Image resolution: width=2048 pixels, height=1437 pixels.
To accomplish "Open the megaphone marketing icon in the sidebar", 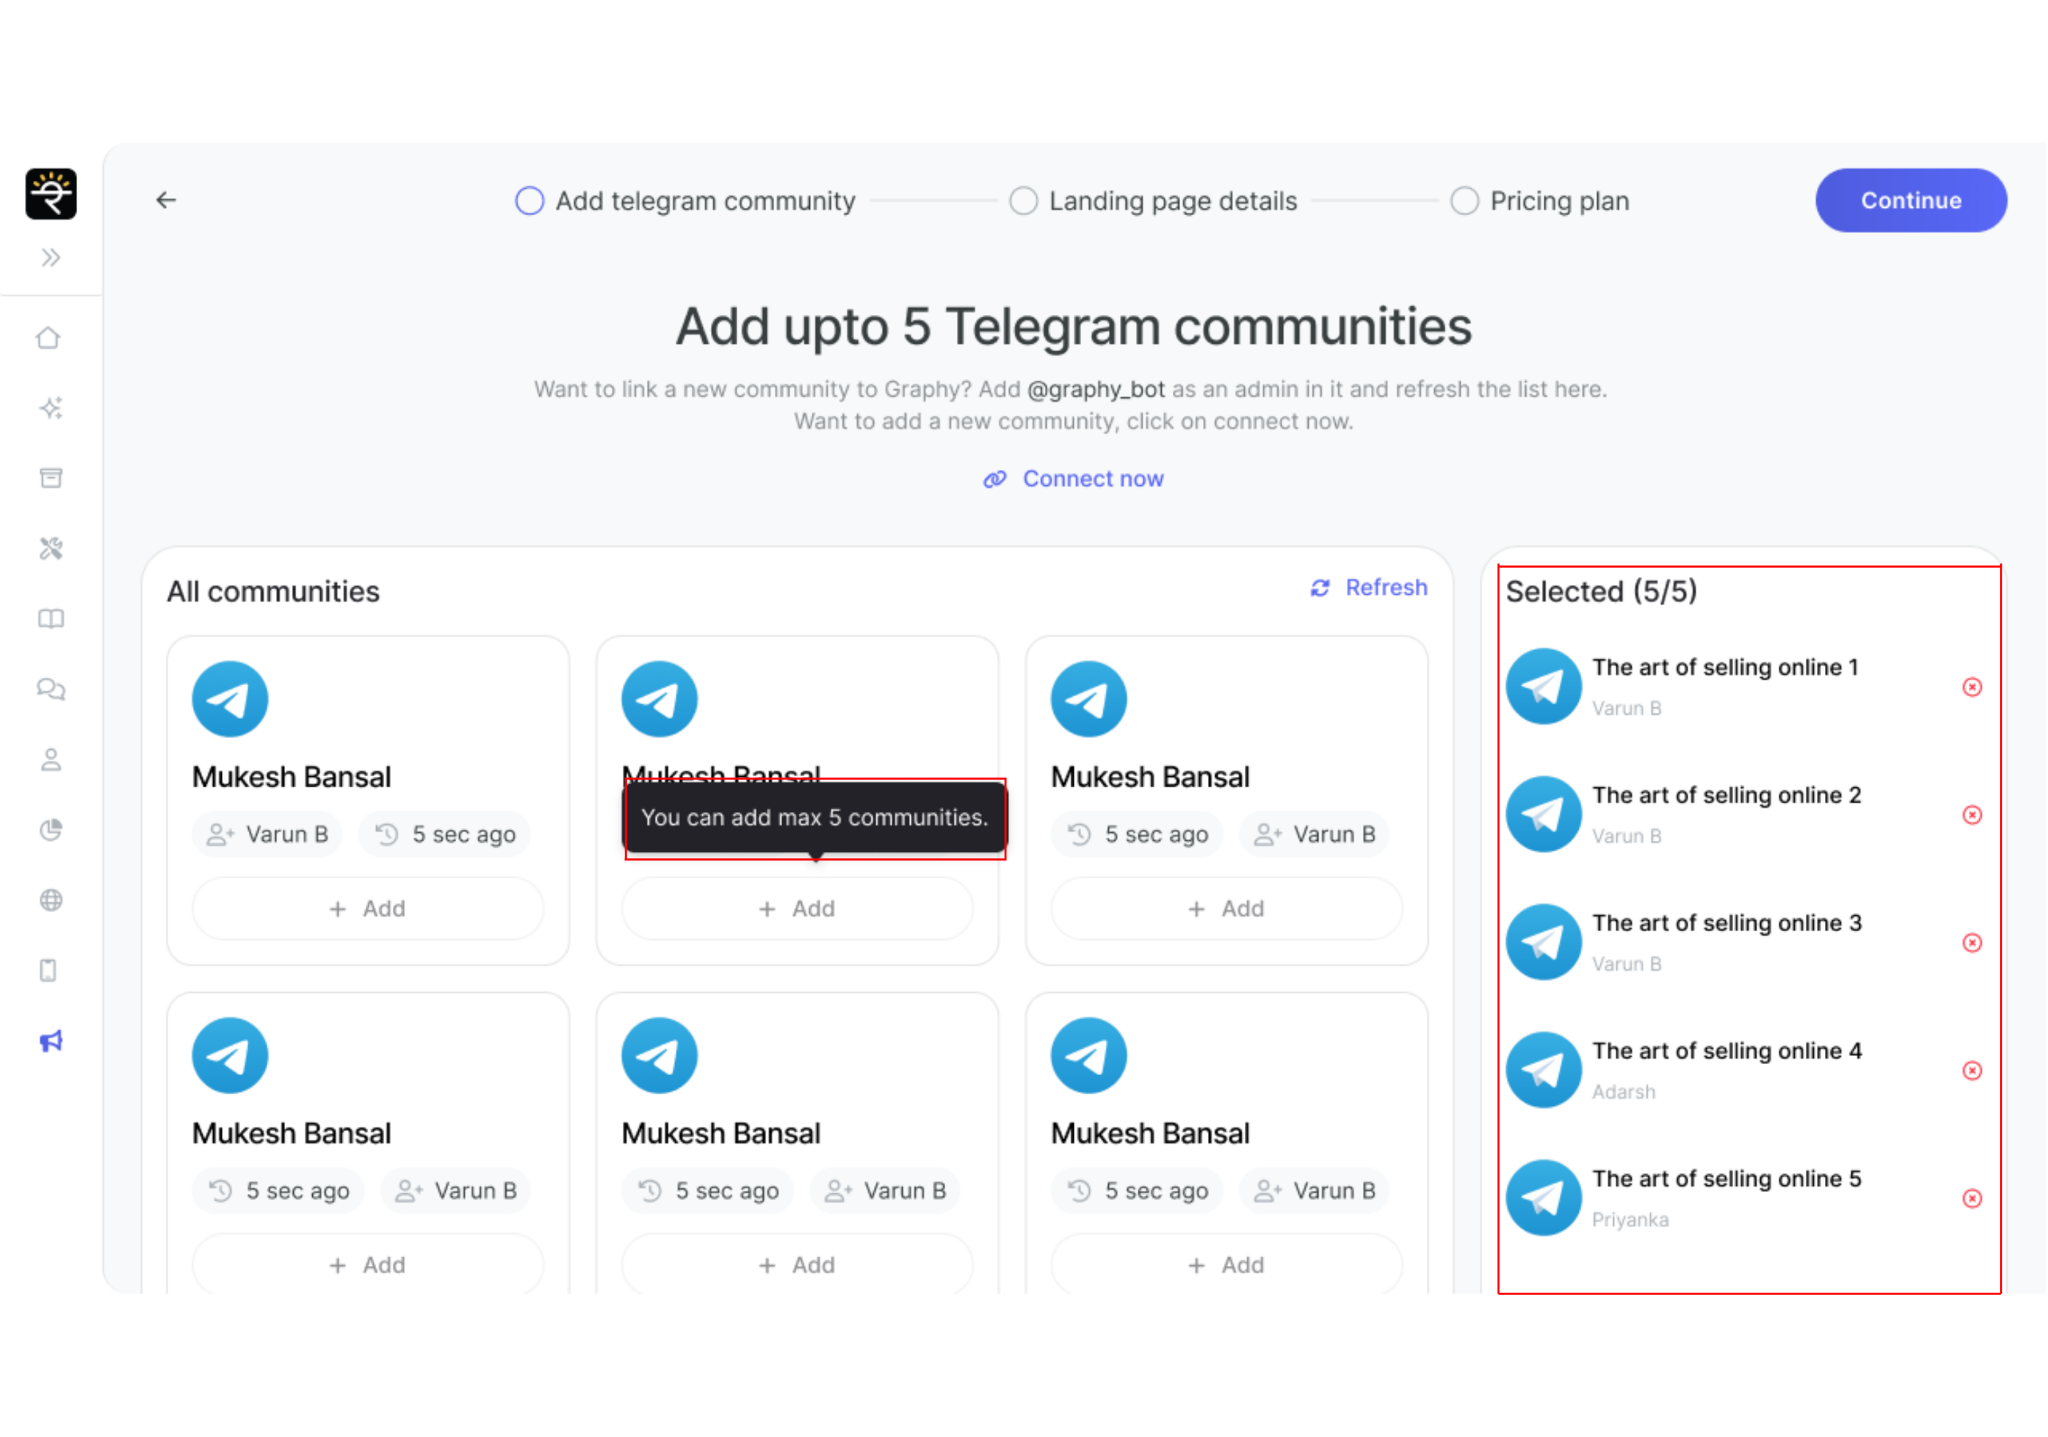I will click(51, 1041).
